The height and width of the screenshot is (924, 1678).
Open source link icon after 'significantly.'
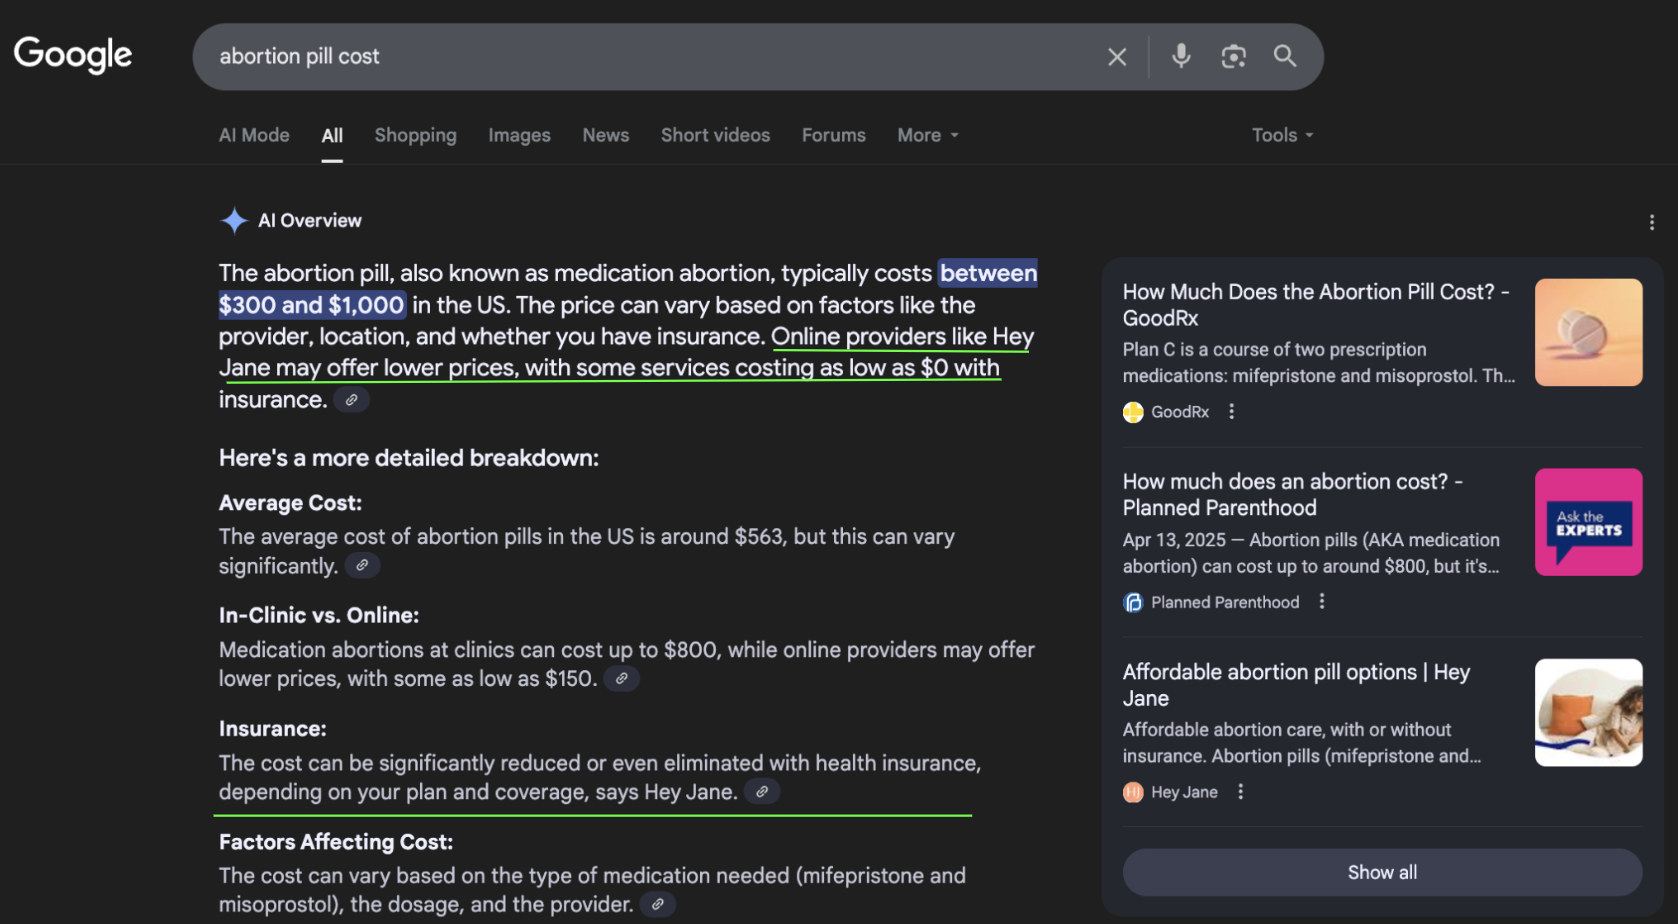coord(362,566)
